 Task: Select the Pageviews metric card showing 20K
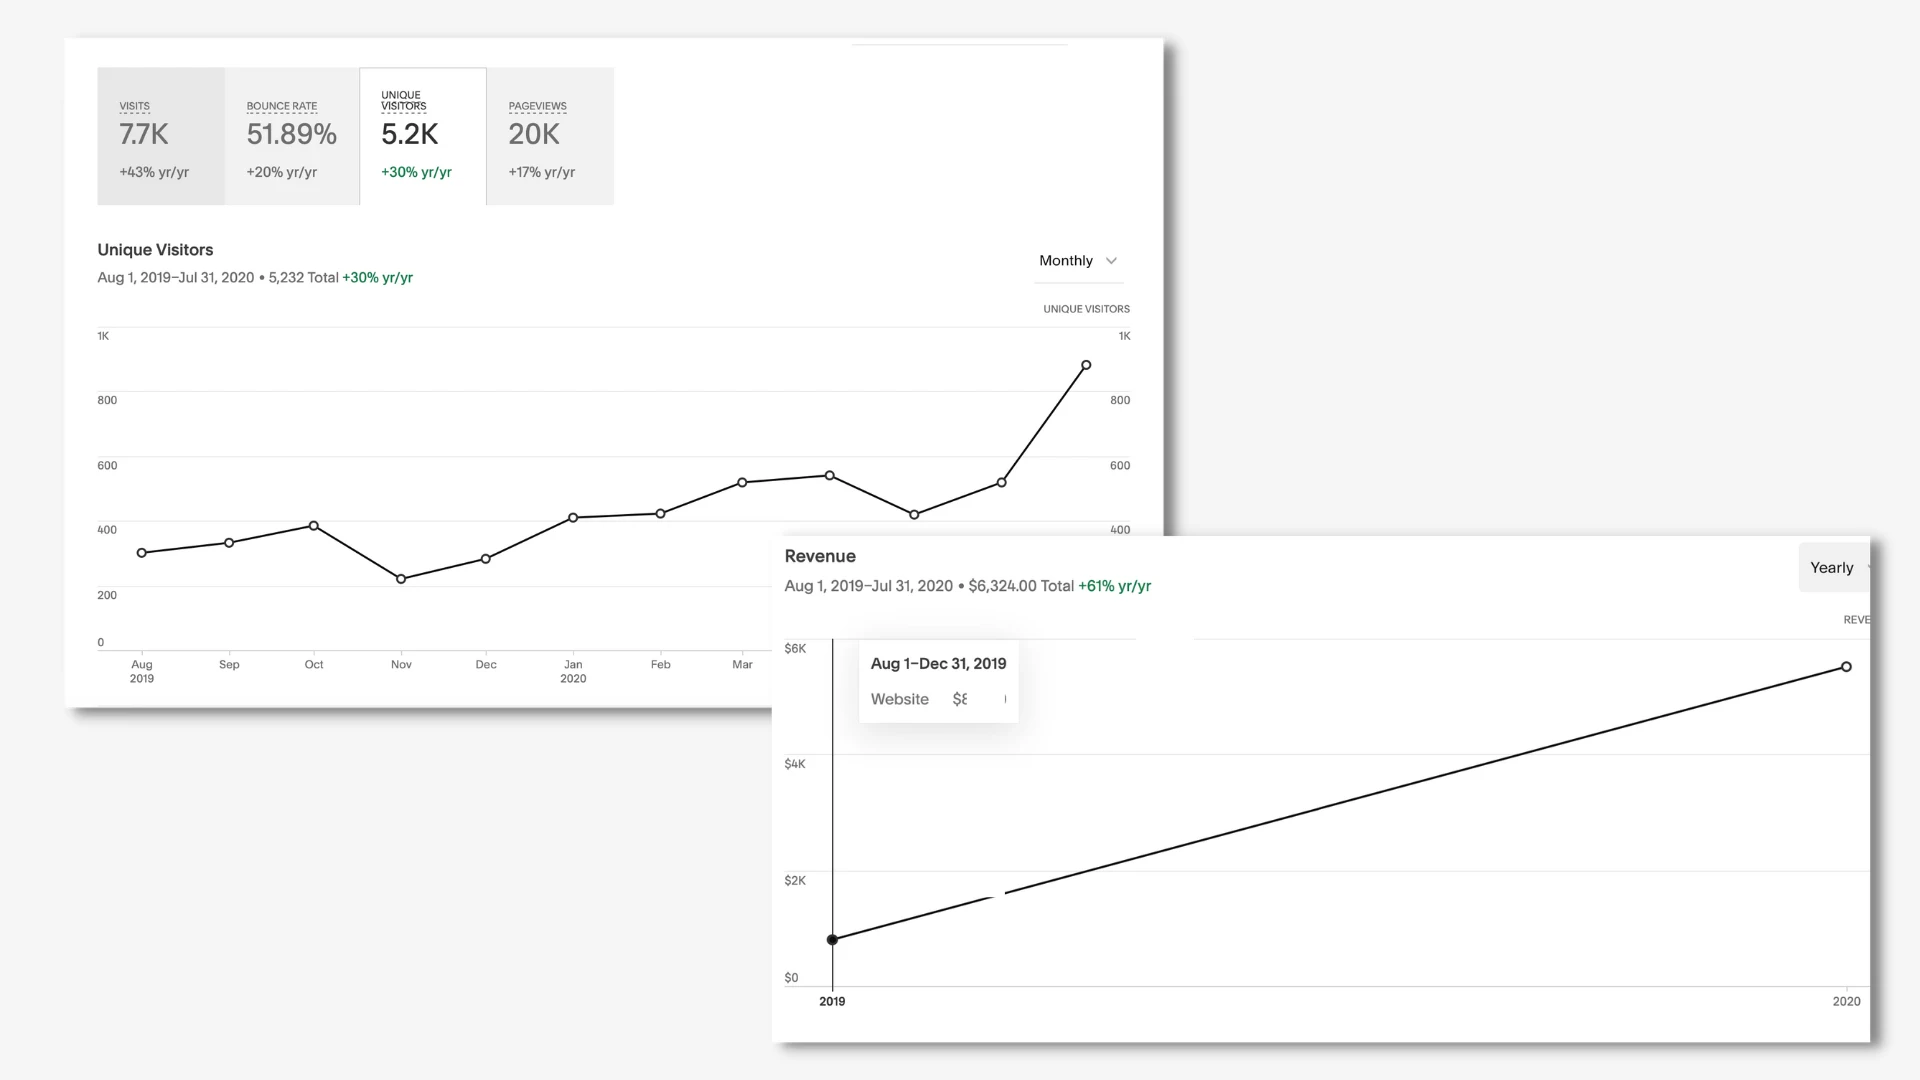pos(549,136)
